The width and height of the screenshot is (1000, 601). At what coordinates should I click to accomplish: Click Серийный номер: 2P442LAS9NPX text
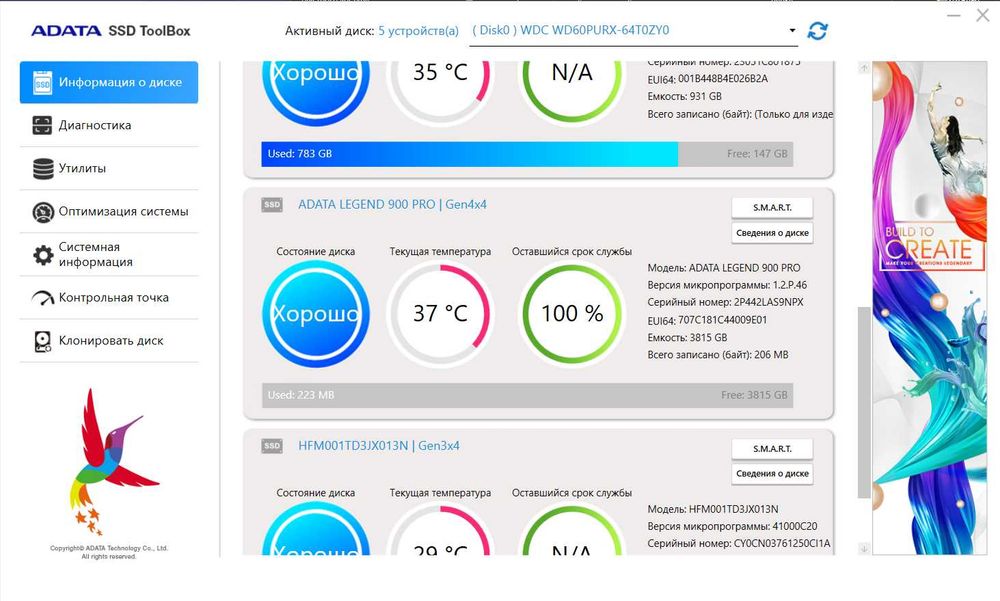725,302
